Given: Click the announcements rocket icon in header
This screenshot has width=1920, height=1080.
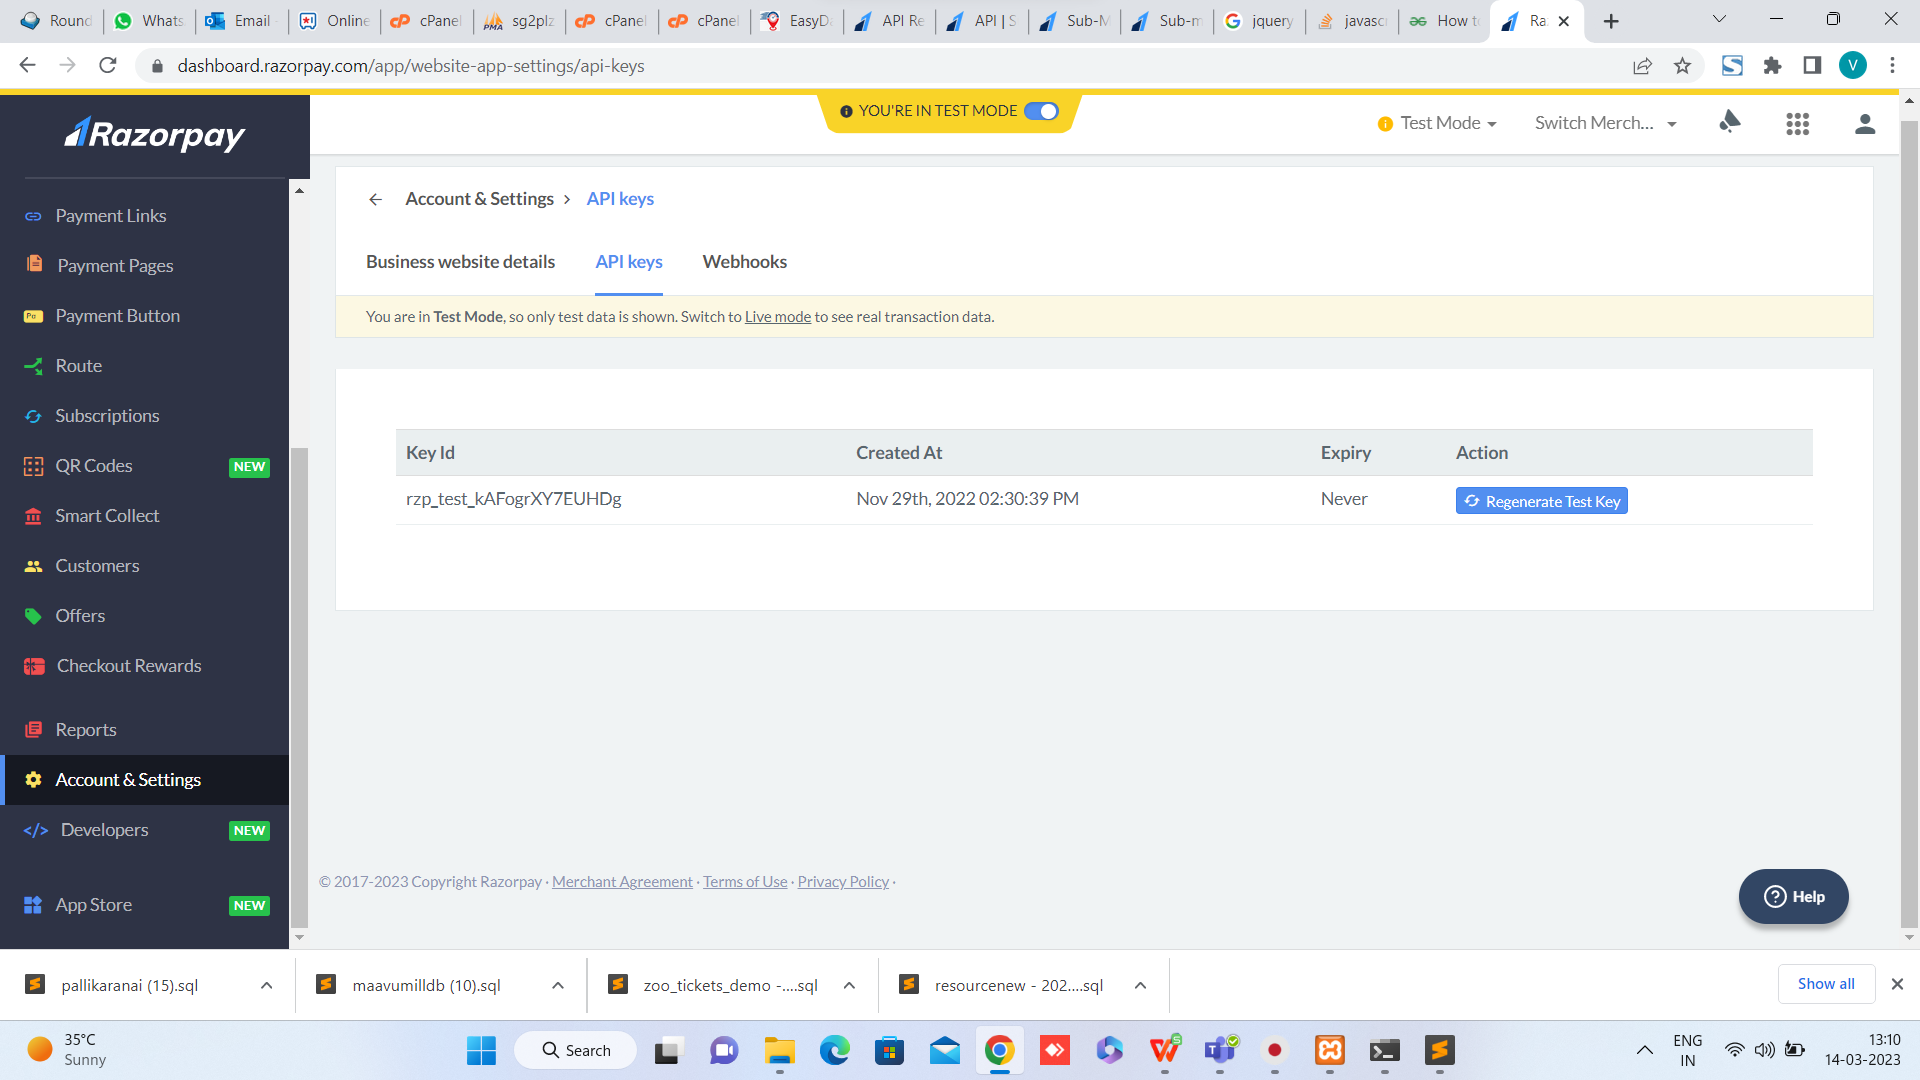Looking at the screenshot, I should click(x=1729, y=123).
